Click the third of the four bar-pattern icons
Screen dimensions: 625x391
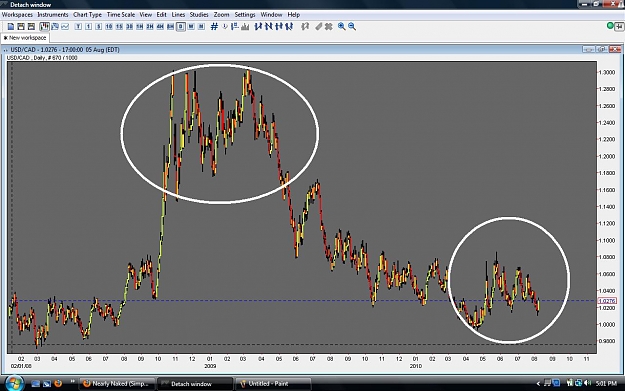click(x=279, y=27)
